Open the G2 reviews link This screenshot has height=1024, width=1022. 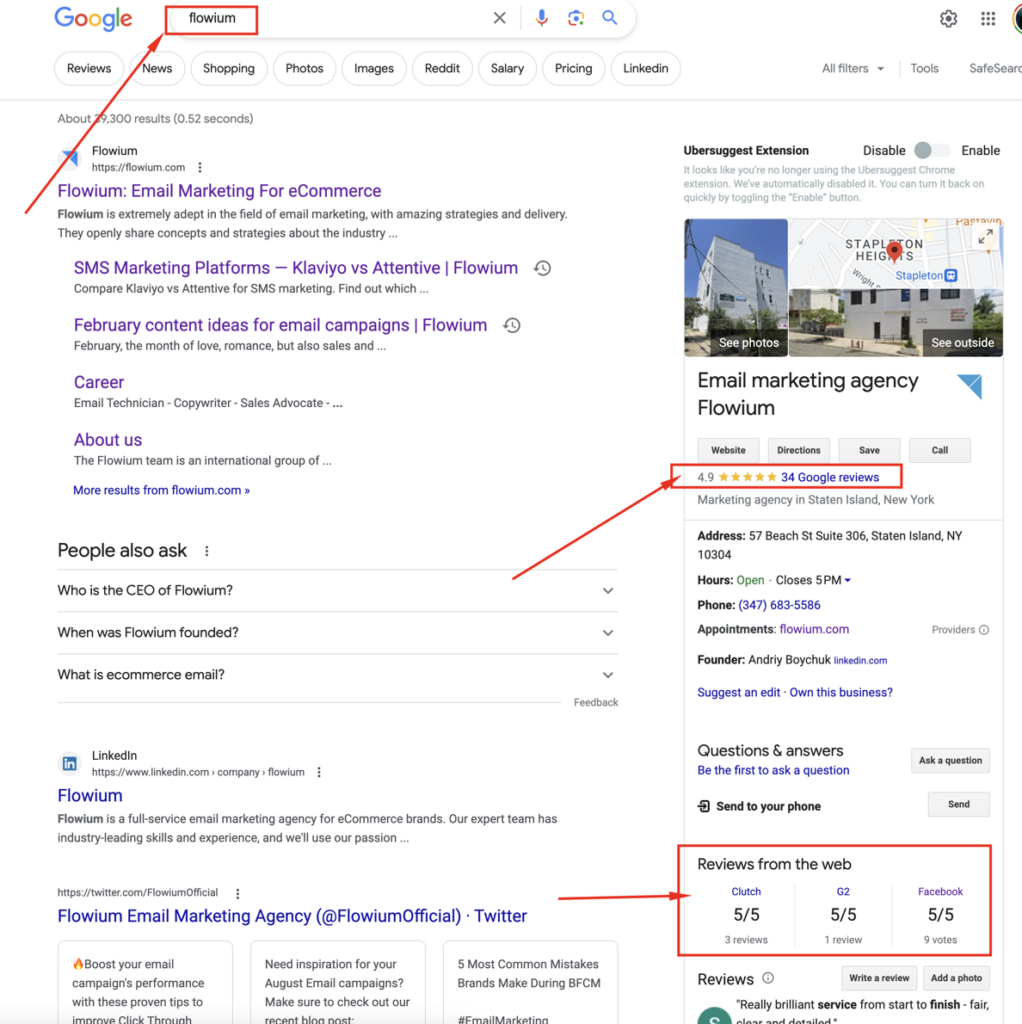pos(843,891)
